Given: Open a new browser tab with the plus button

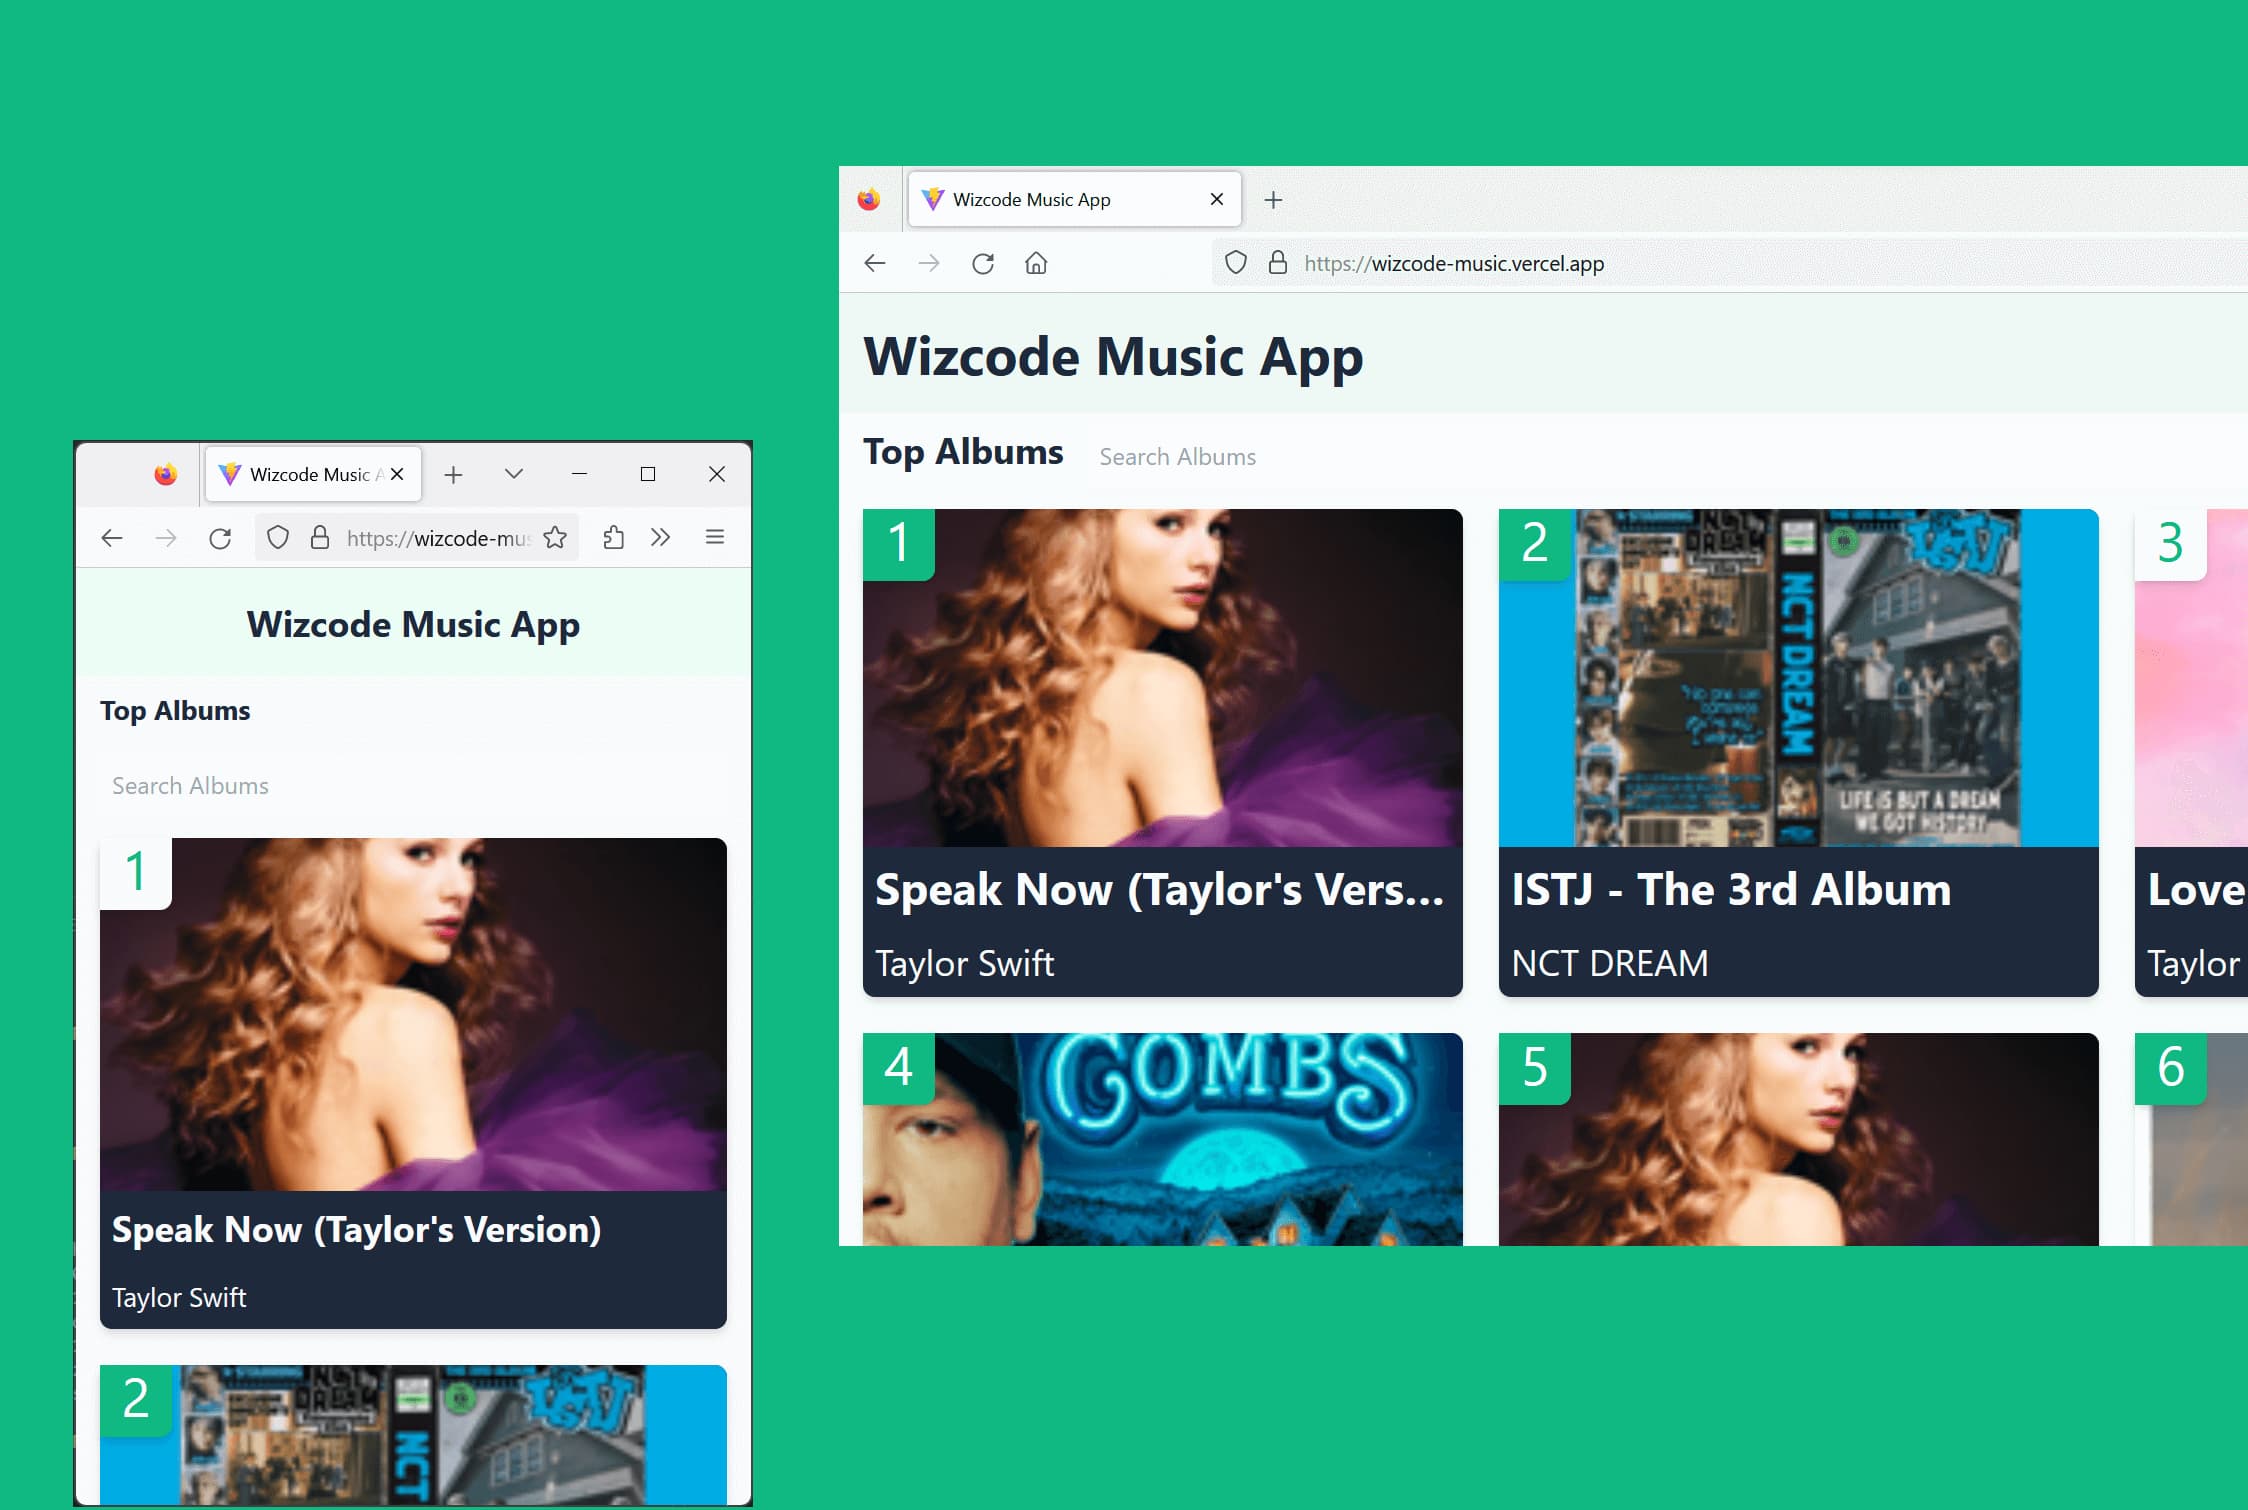Looking at the screenshot, I should (x=1274, y=199).
